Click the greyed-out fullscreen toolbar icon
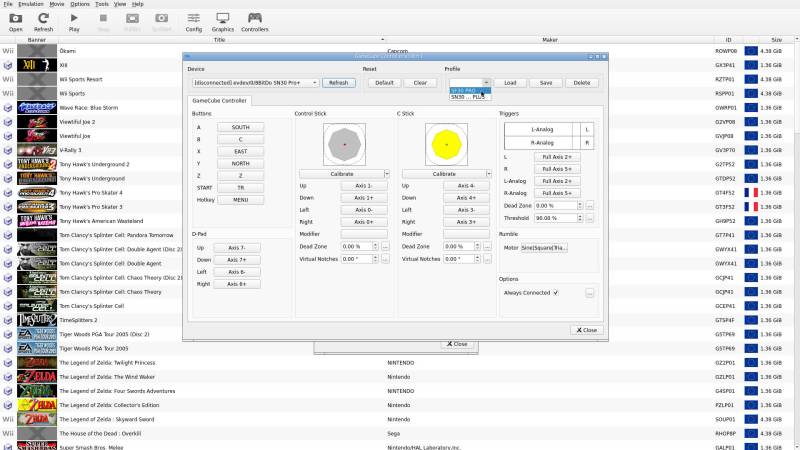 tap(132, 22)
